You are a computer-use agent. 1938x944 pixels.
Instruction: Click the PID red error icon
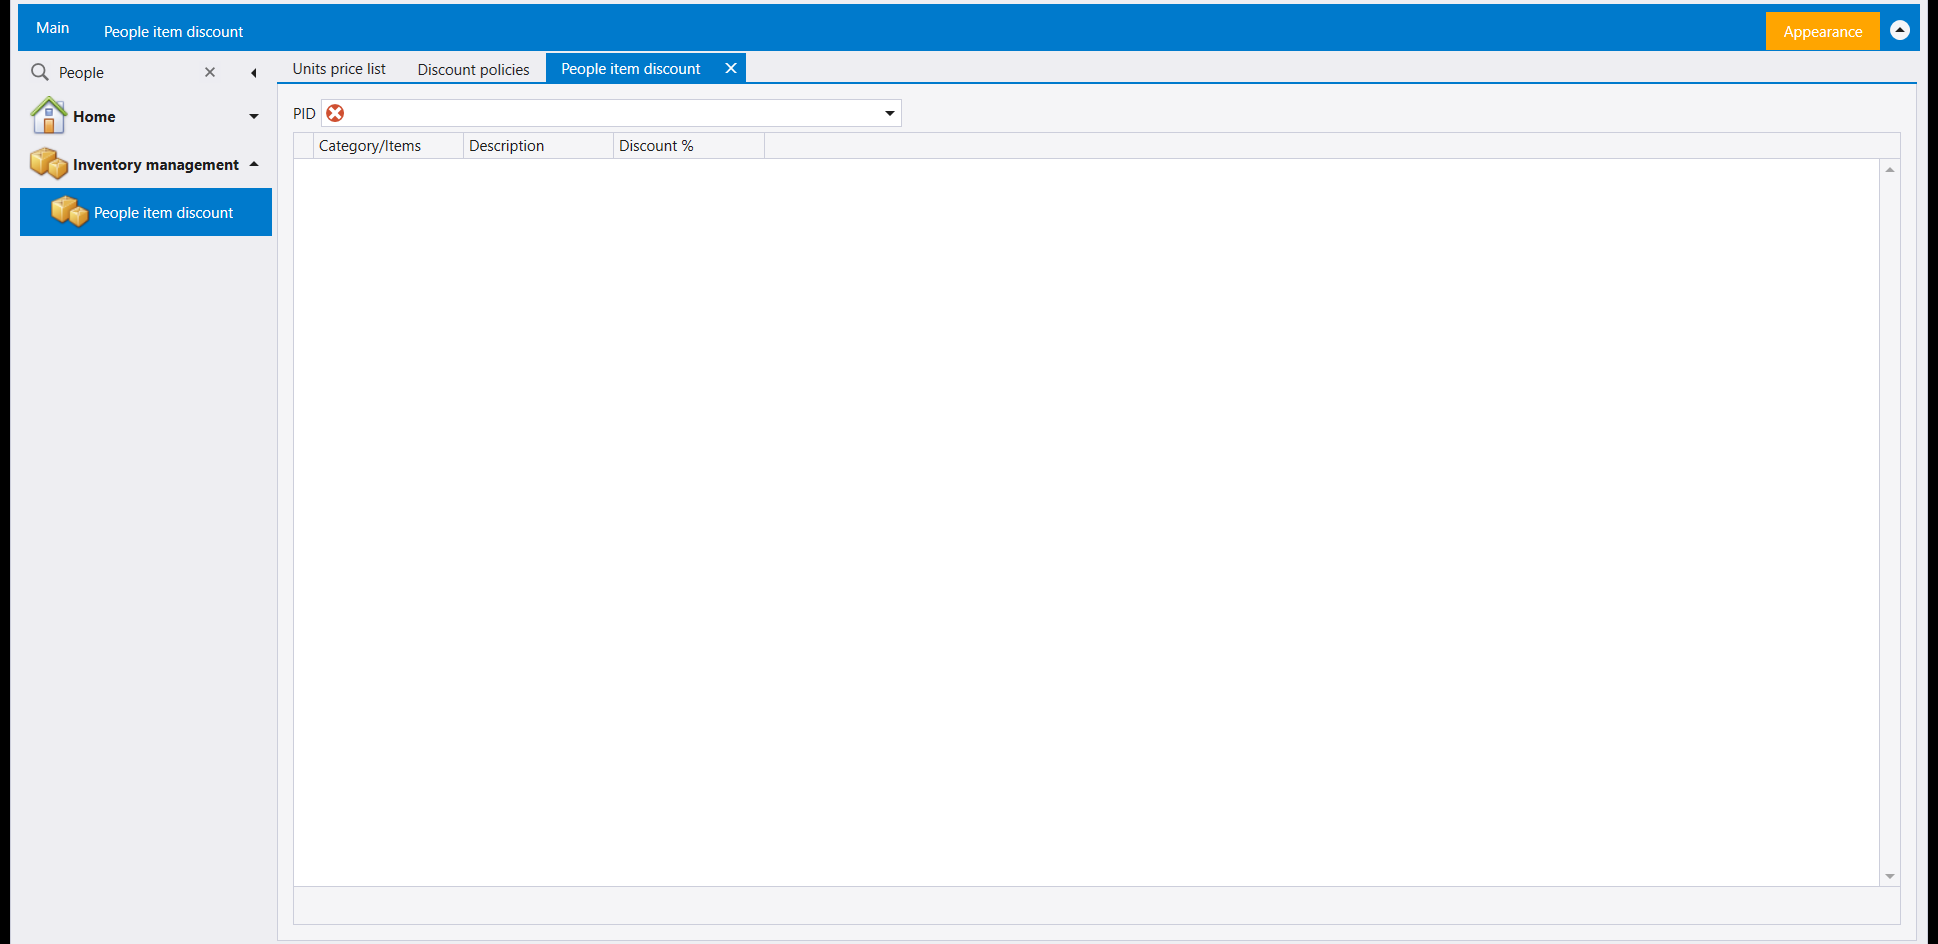pos(335,113)
